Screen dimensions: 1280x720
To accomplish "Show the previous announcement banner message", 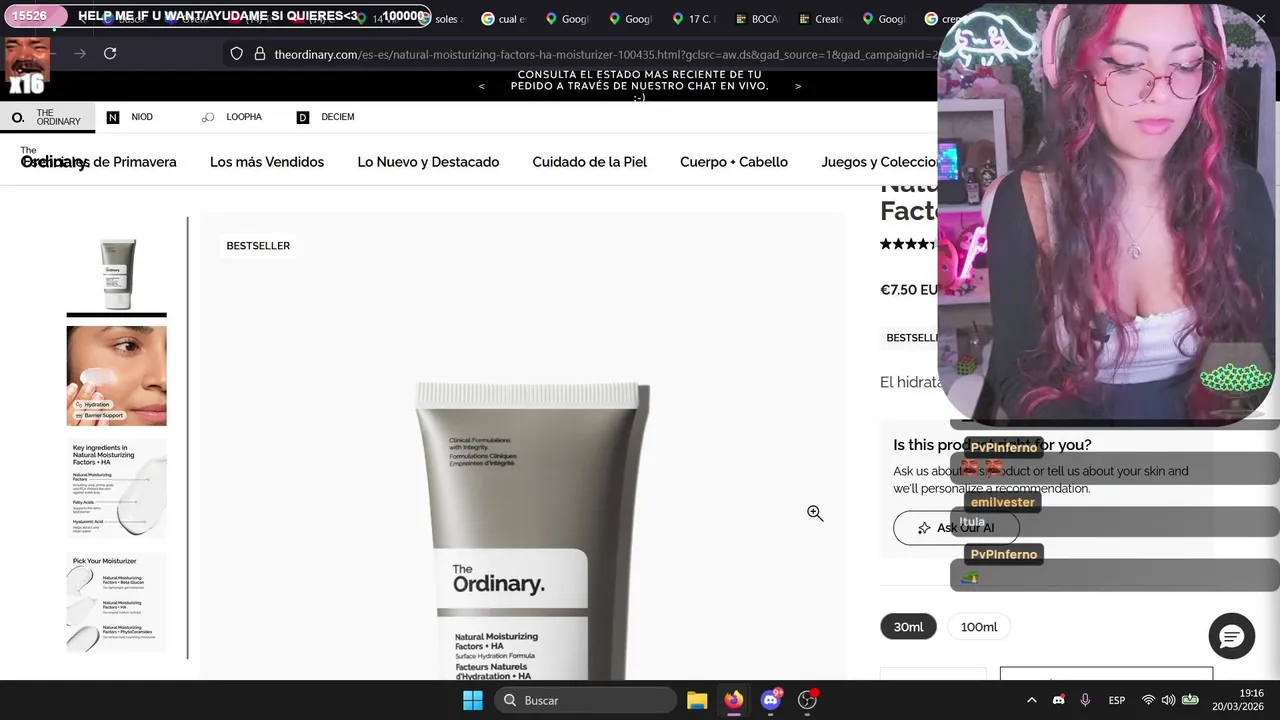I will click(481, 86).
